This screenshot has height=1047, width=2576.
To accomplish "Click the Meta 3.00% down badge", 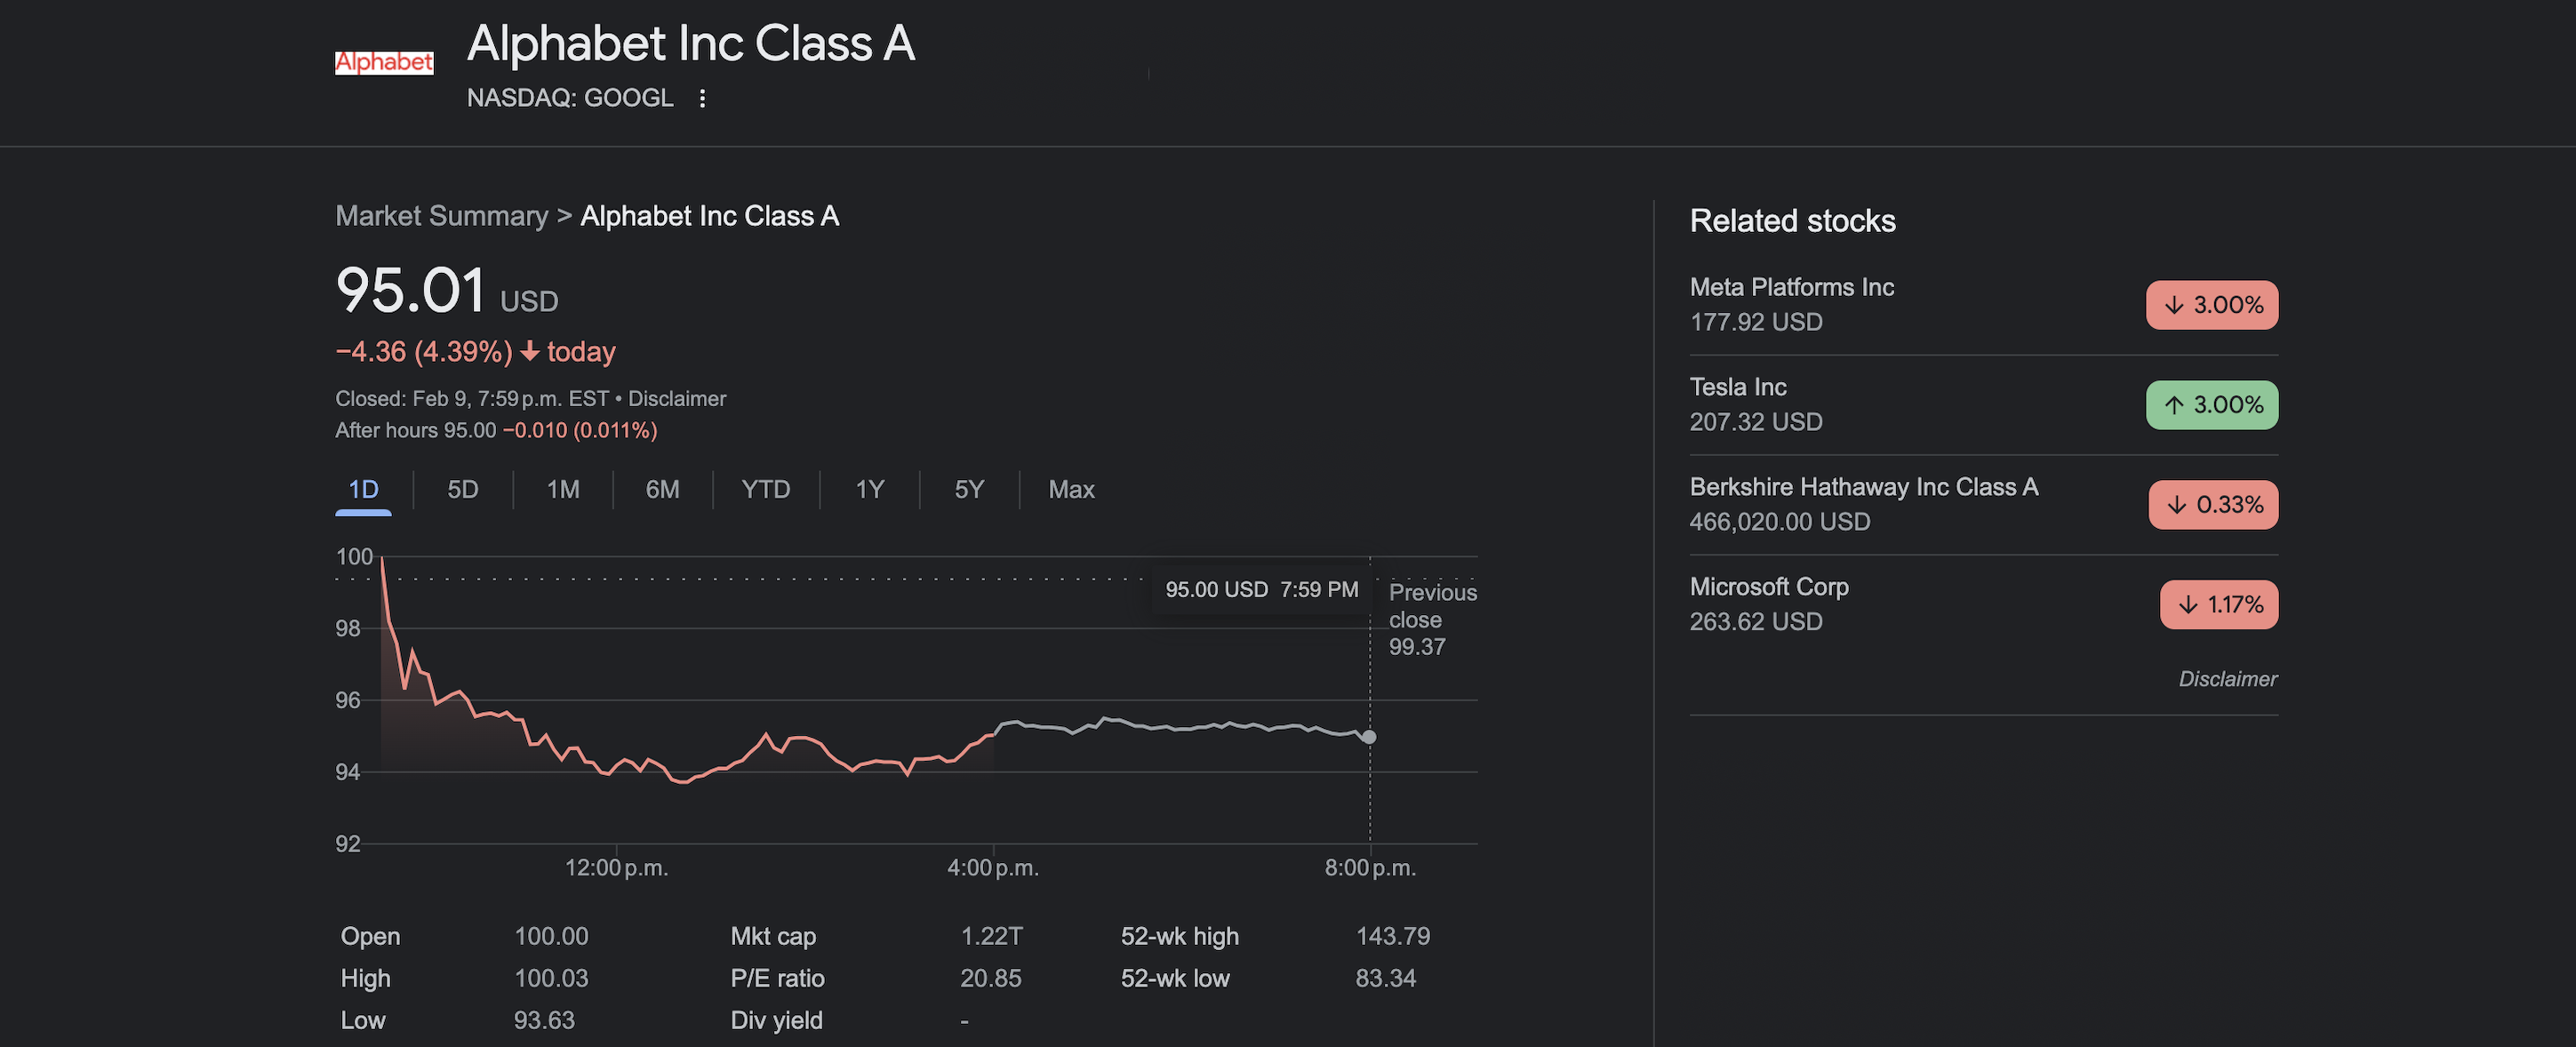I will [2212, 305].
